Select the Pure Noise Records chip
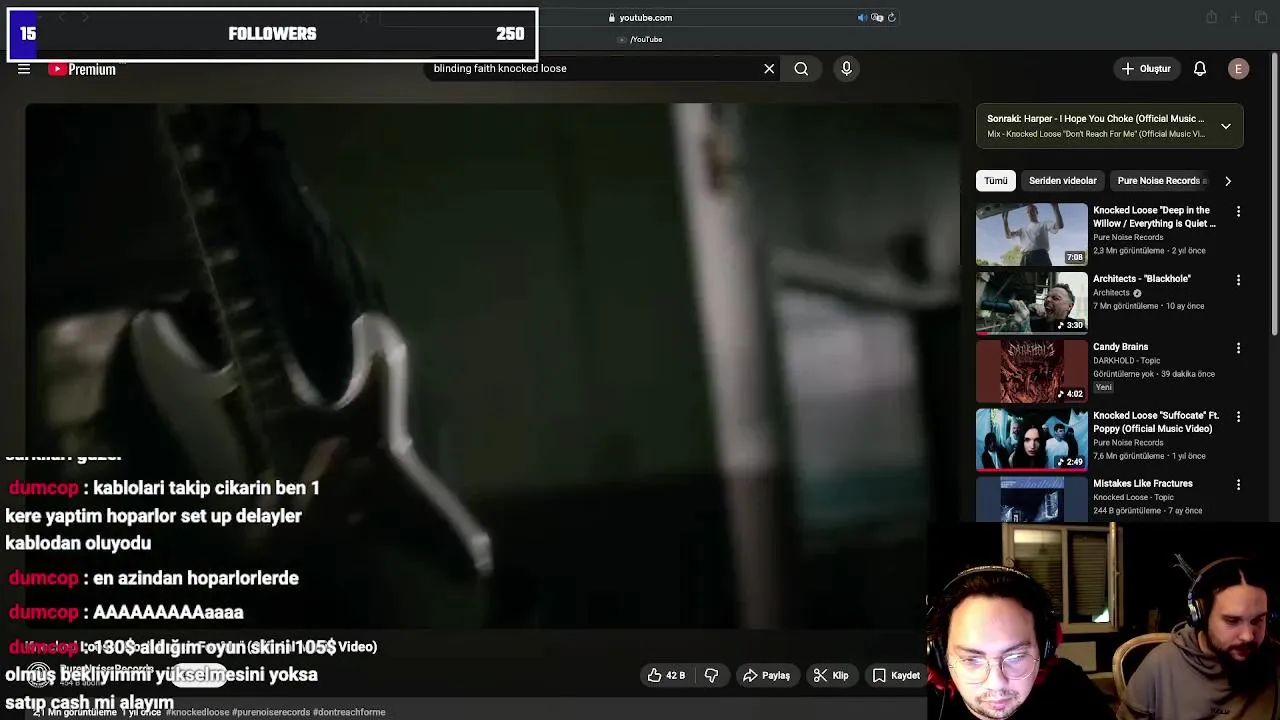 [1160, 181]
